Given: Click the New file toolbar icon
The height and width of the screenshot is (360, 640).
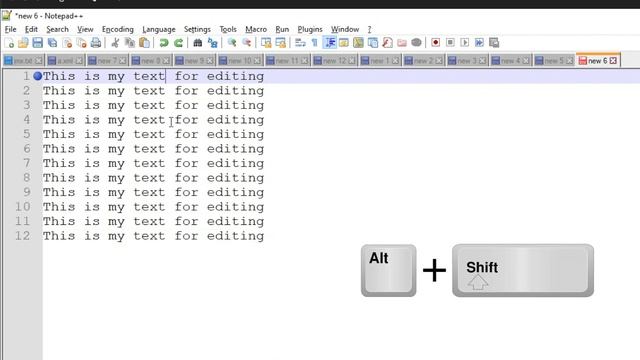Looking at the screenshot, I should [x=9, y=42].
